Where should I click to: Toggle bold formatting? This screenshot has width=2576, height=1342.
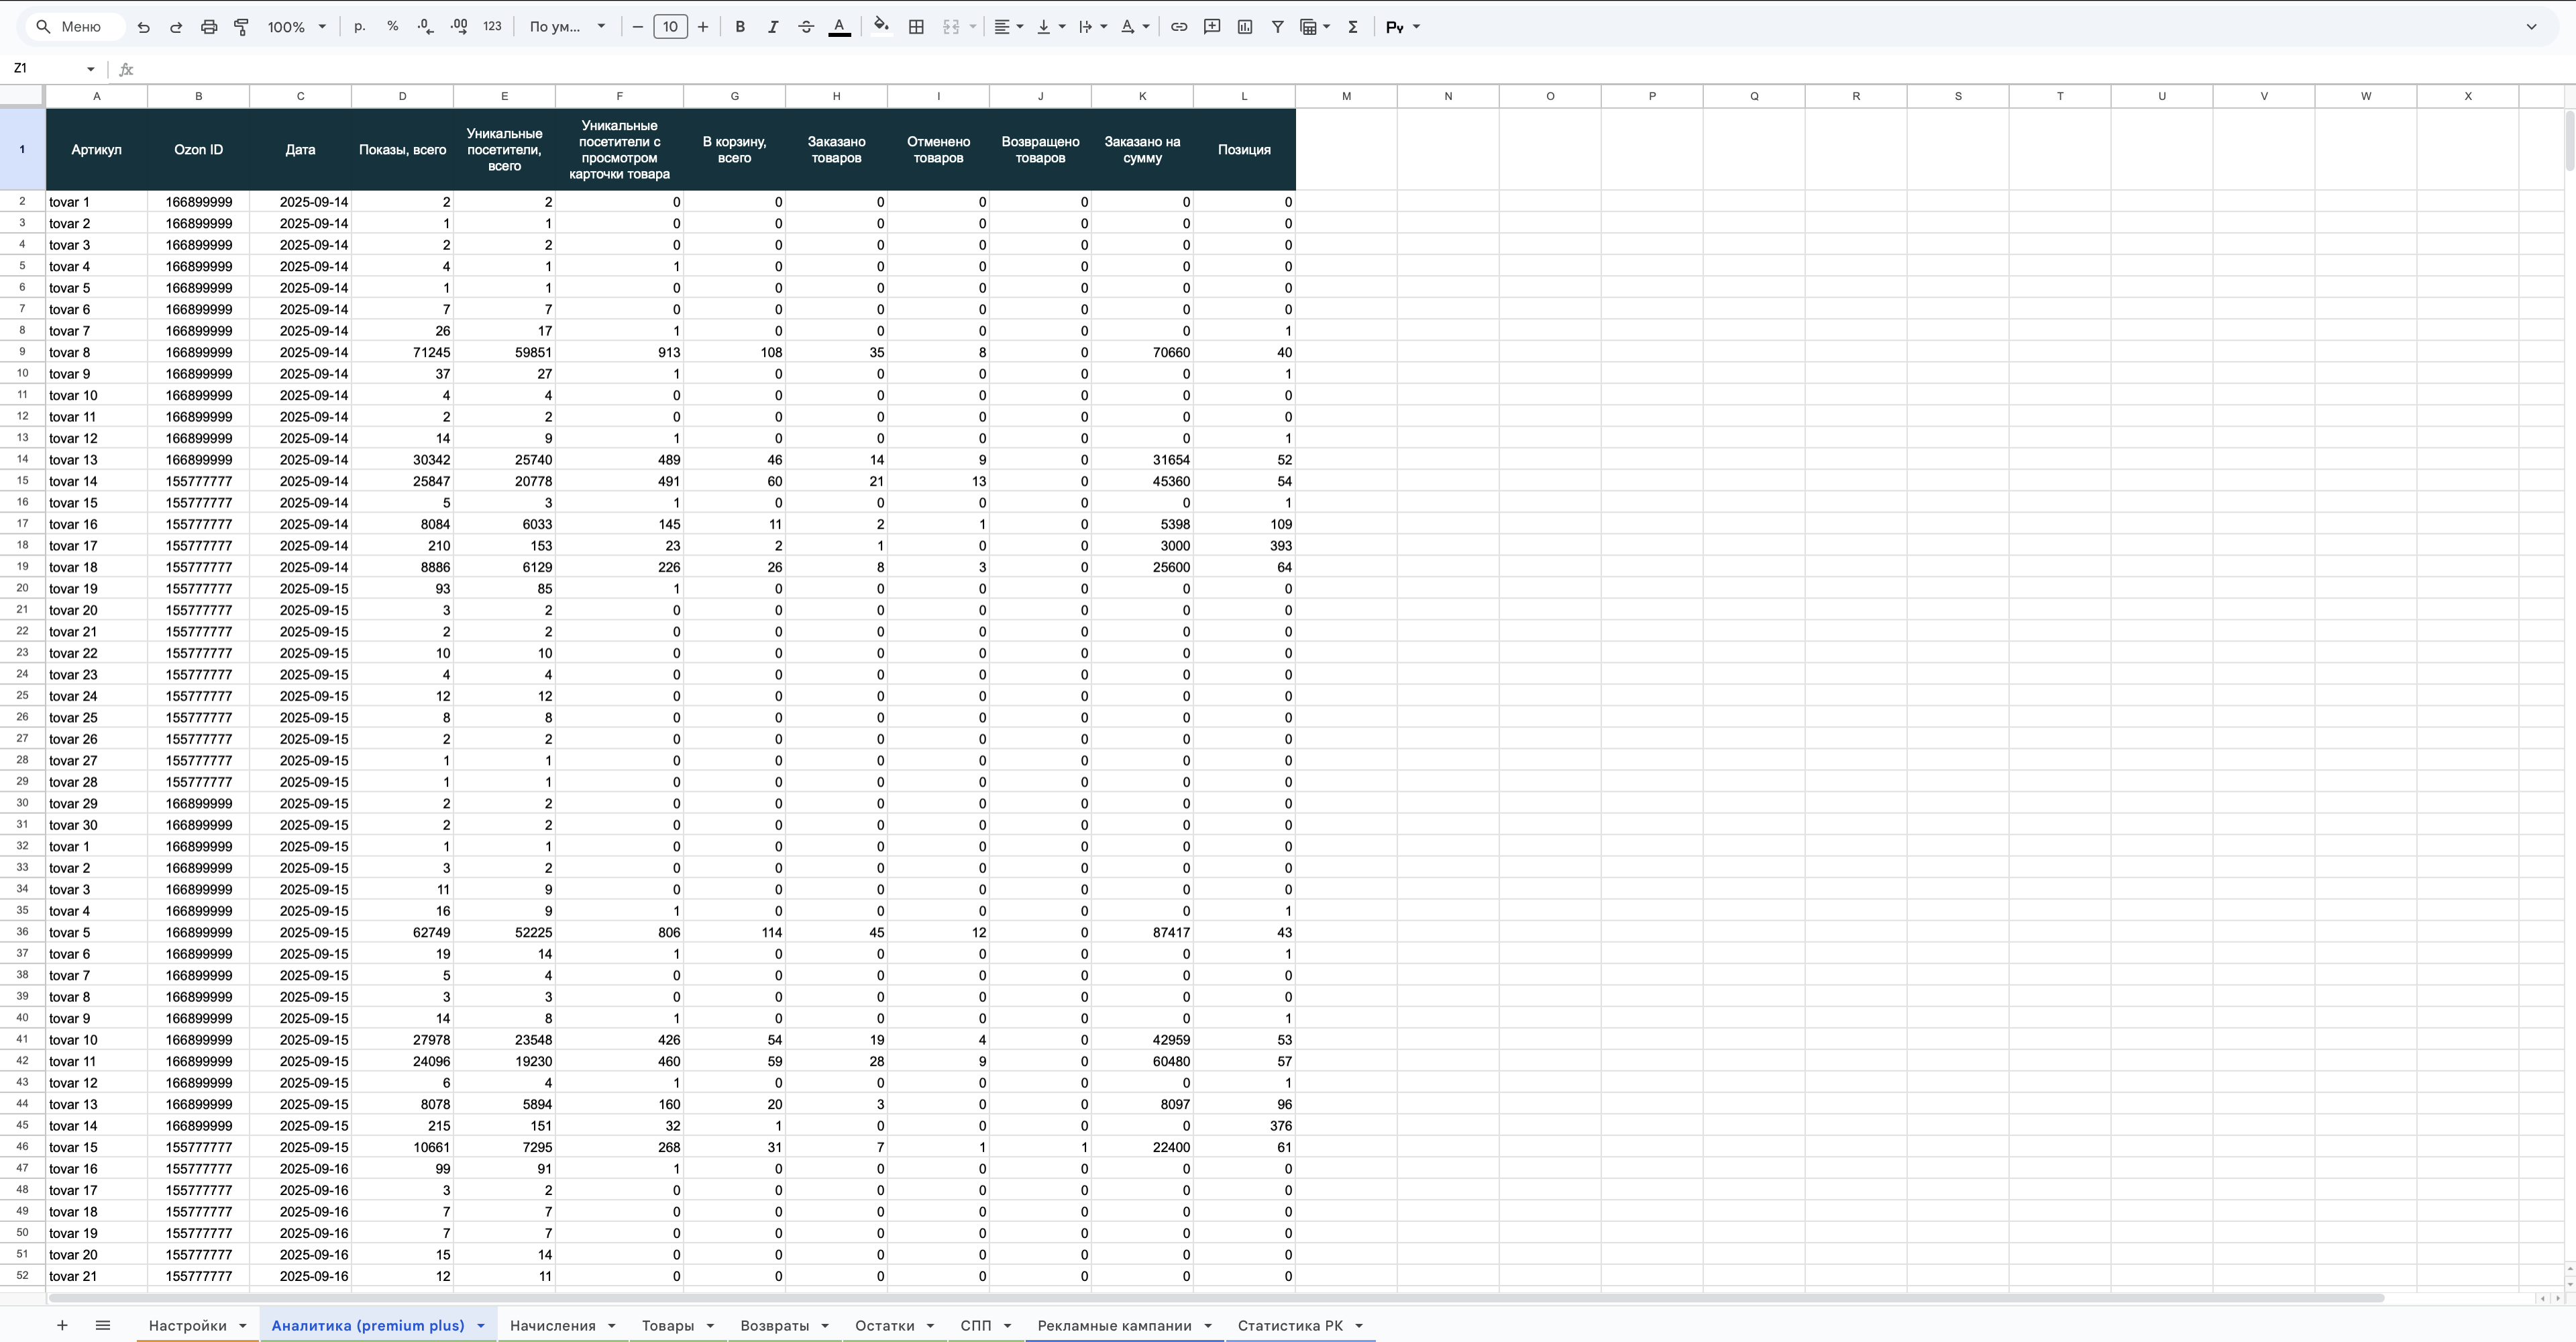click(740, 27)
